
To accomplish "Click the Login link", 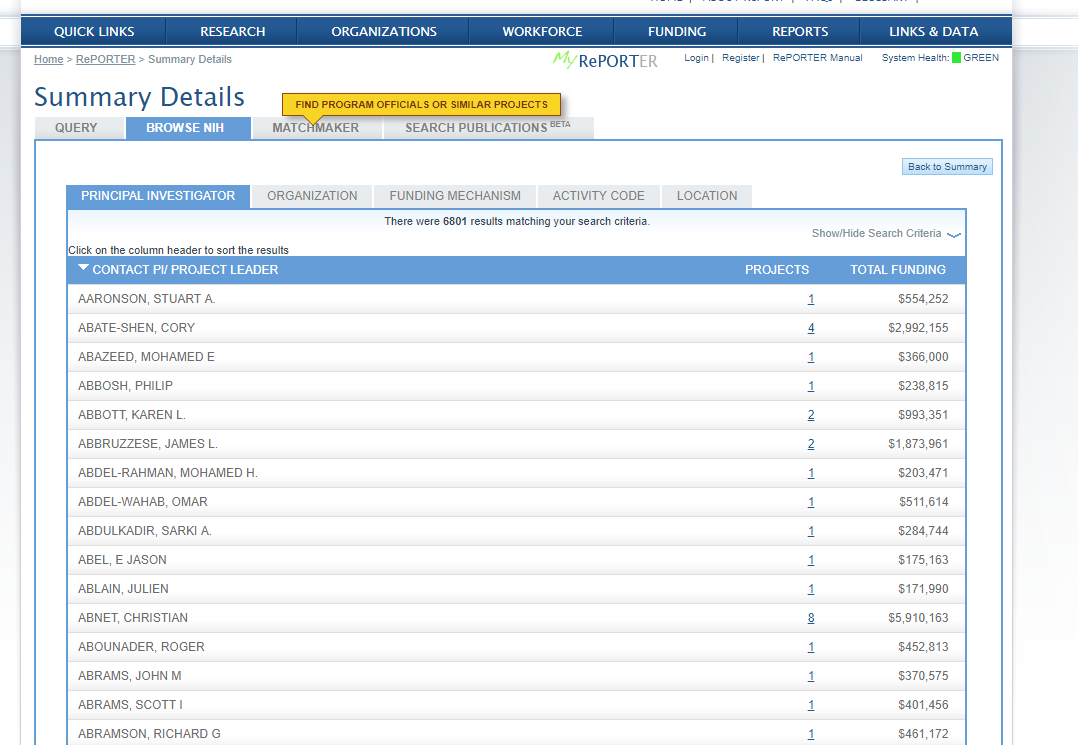I will (696, 58).
